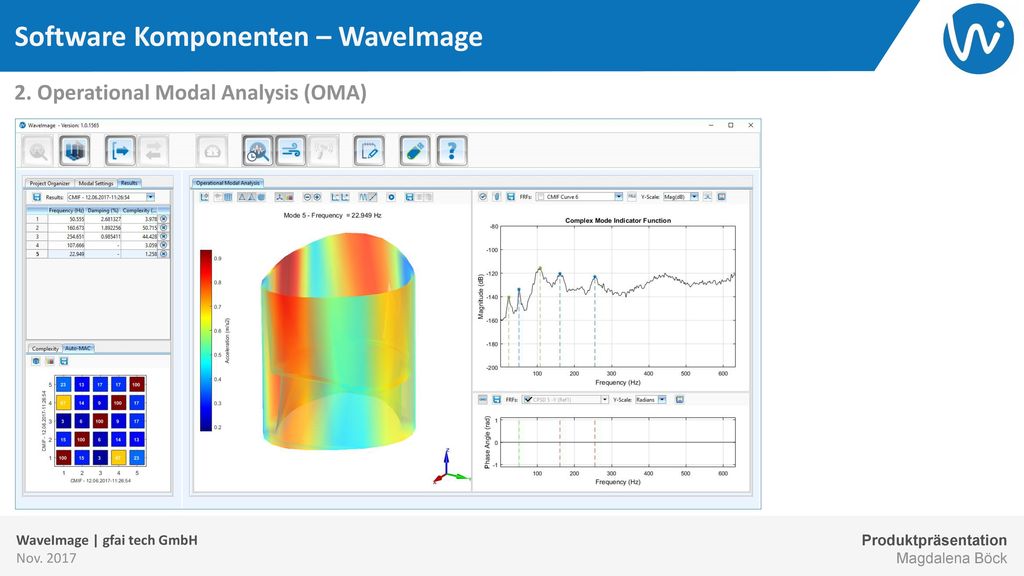This screenshot has width=1024, height=576.
Task: Click the complexity value 50.715
Action: click(150, 228)
